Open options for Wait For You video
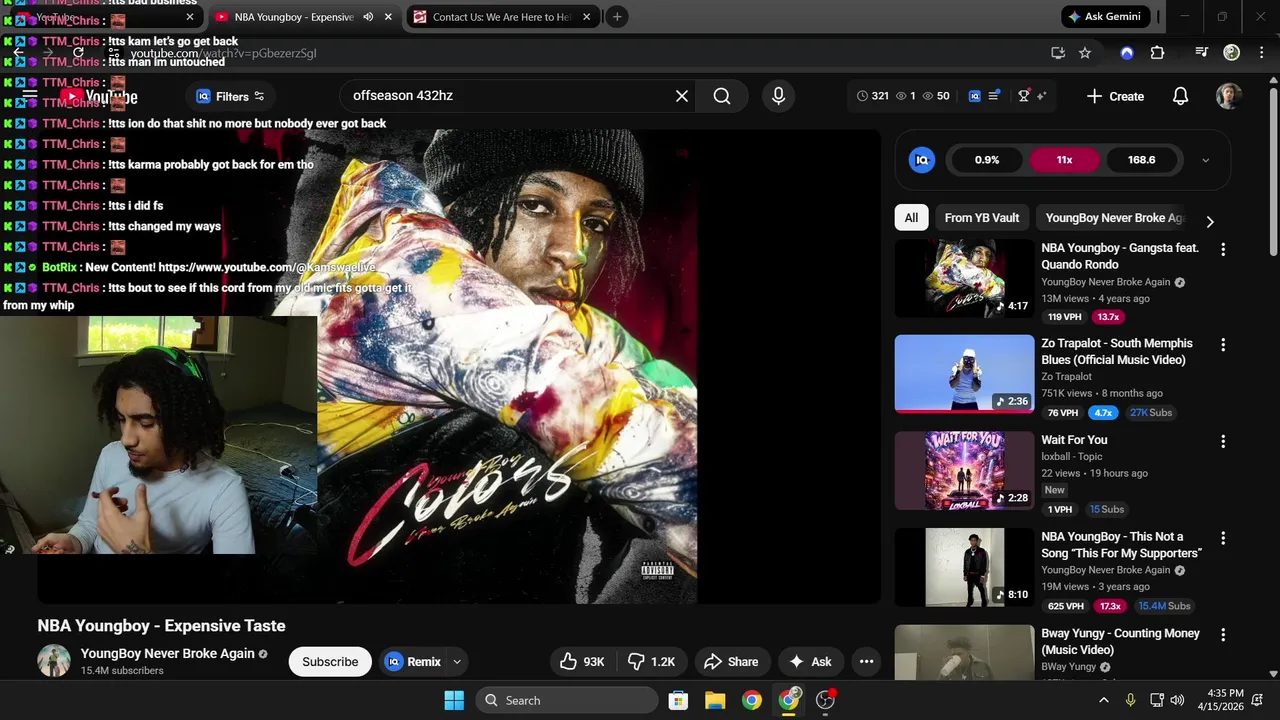 [x=1223, y=441]
